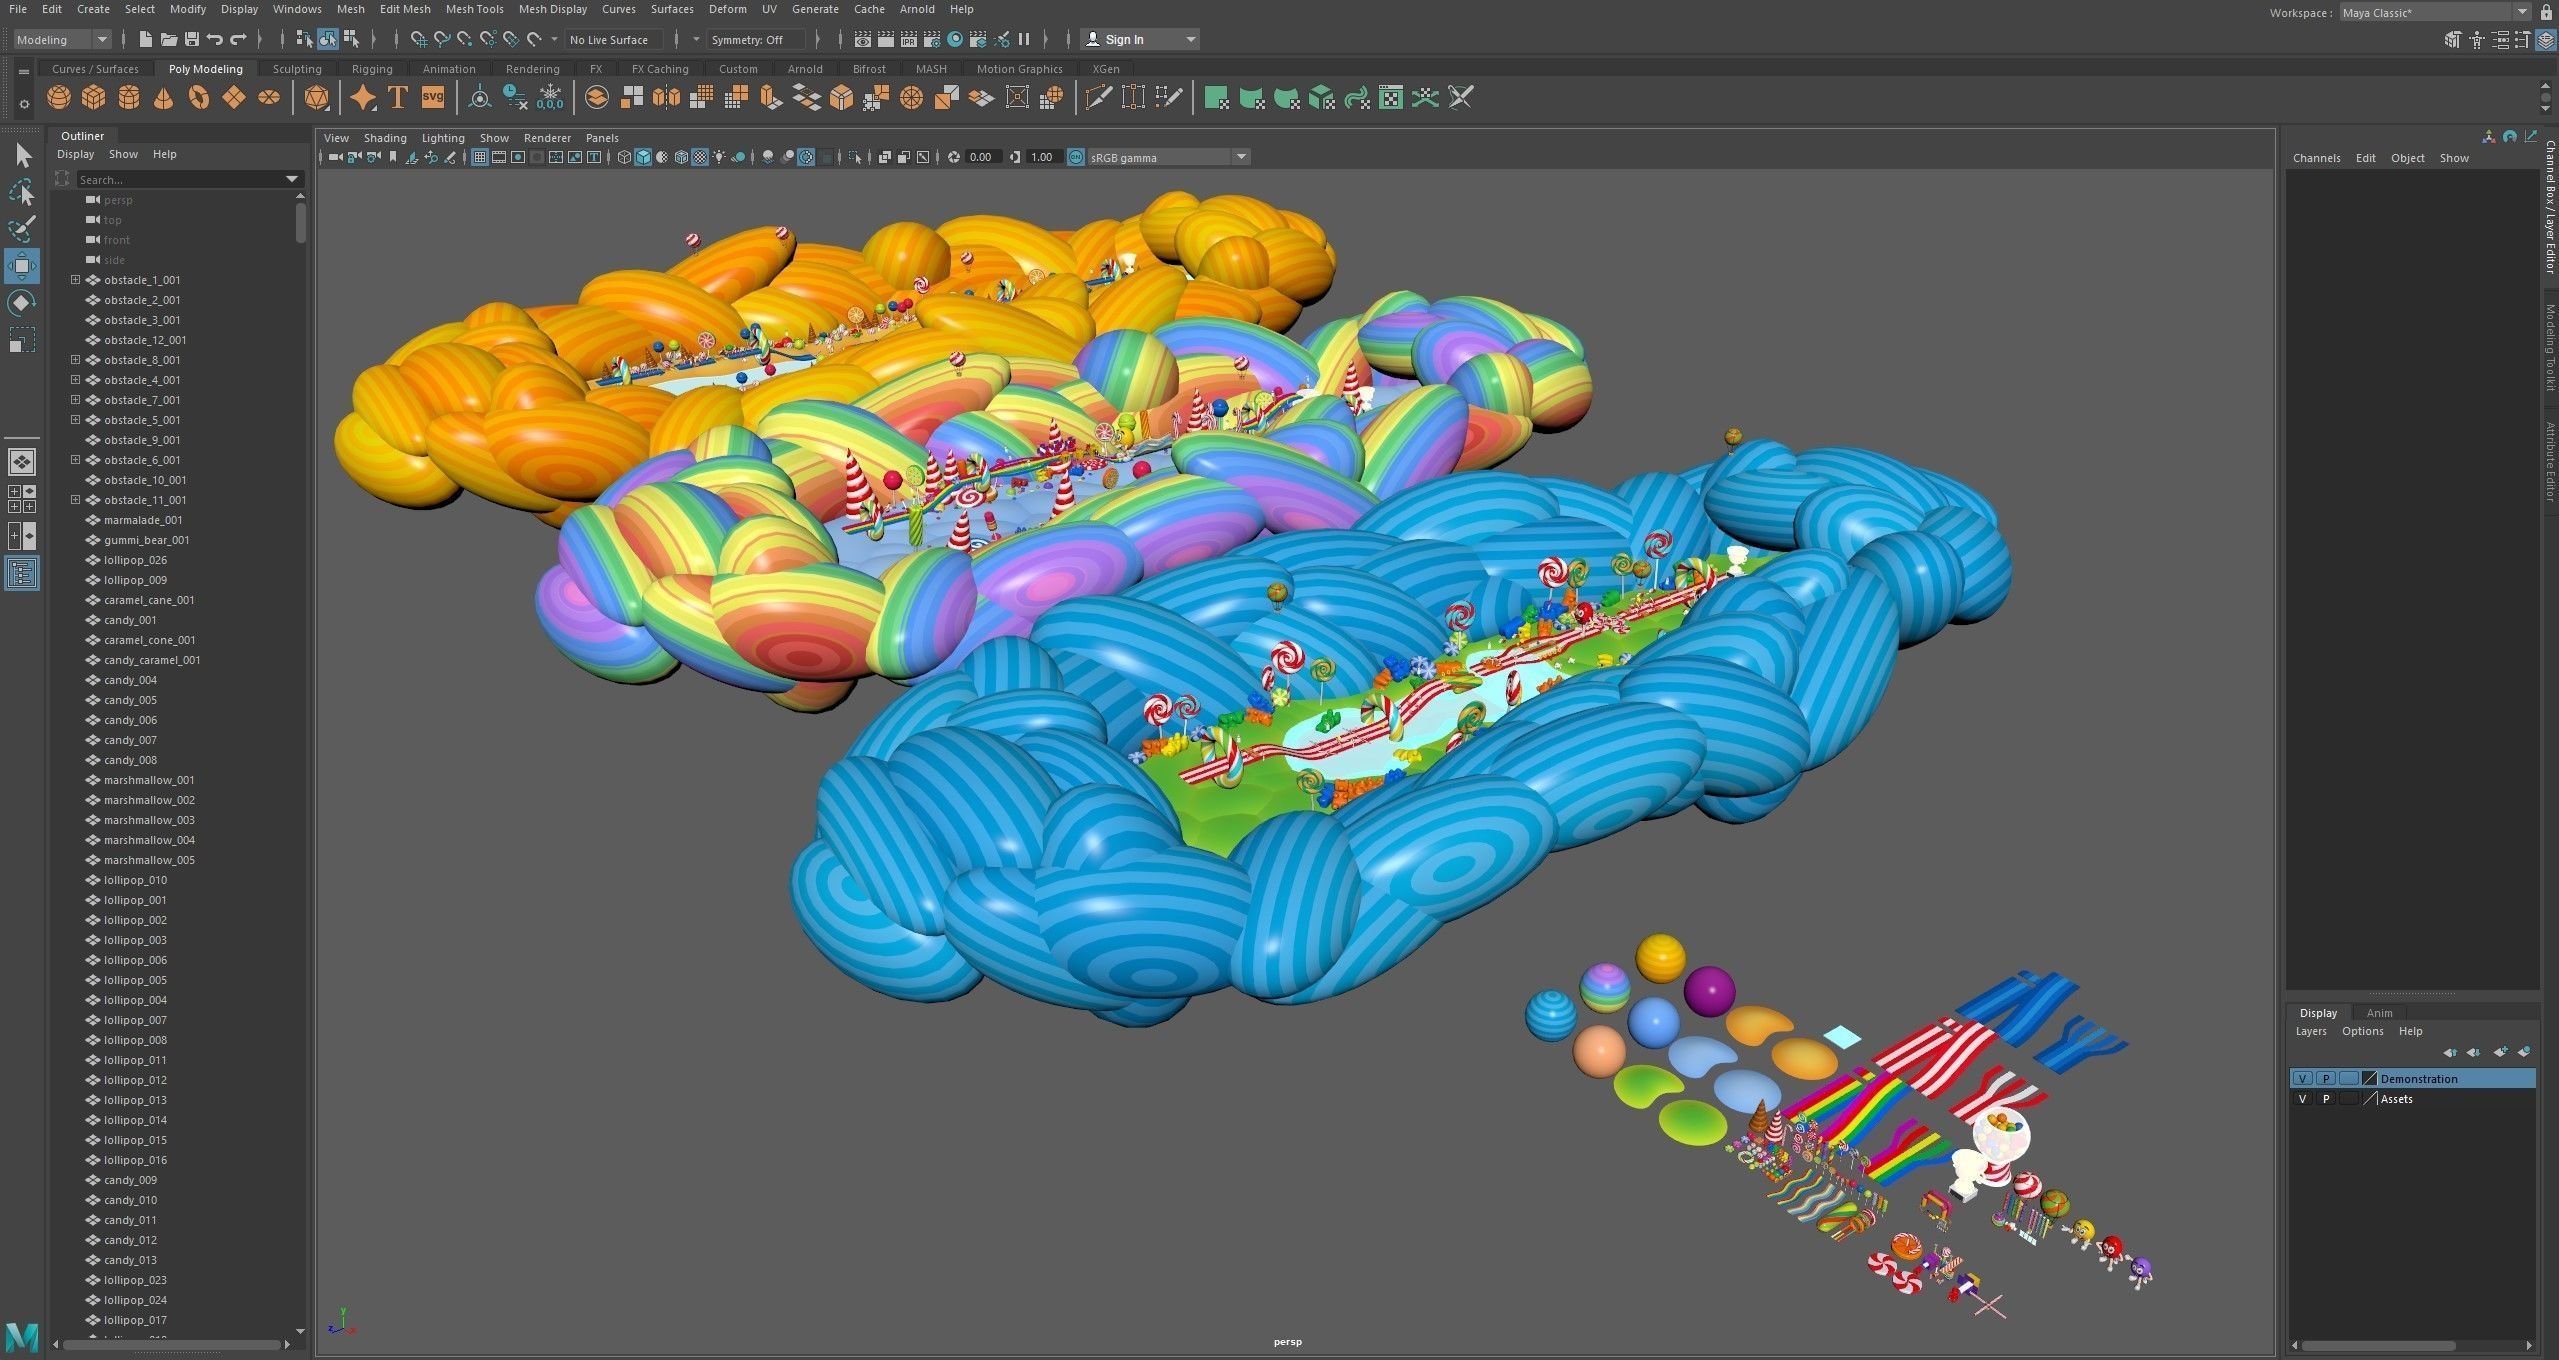This screenshot has height=1360, width=2559.
Task: Open viewport Shading menu
Action: click(385, 138)
